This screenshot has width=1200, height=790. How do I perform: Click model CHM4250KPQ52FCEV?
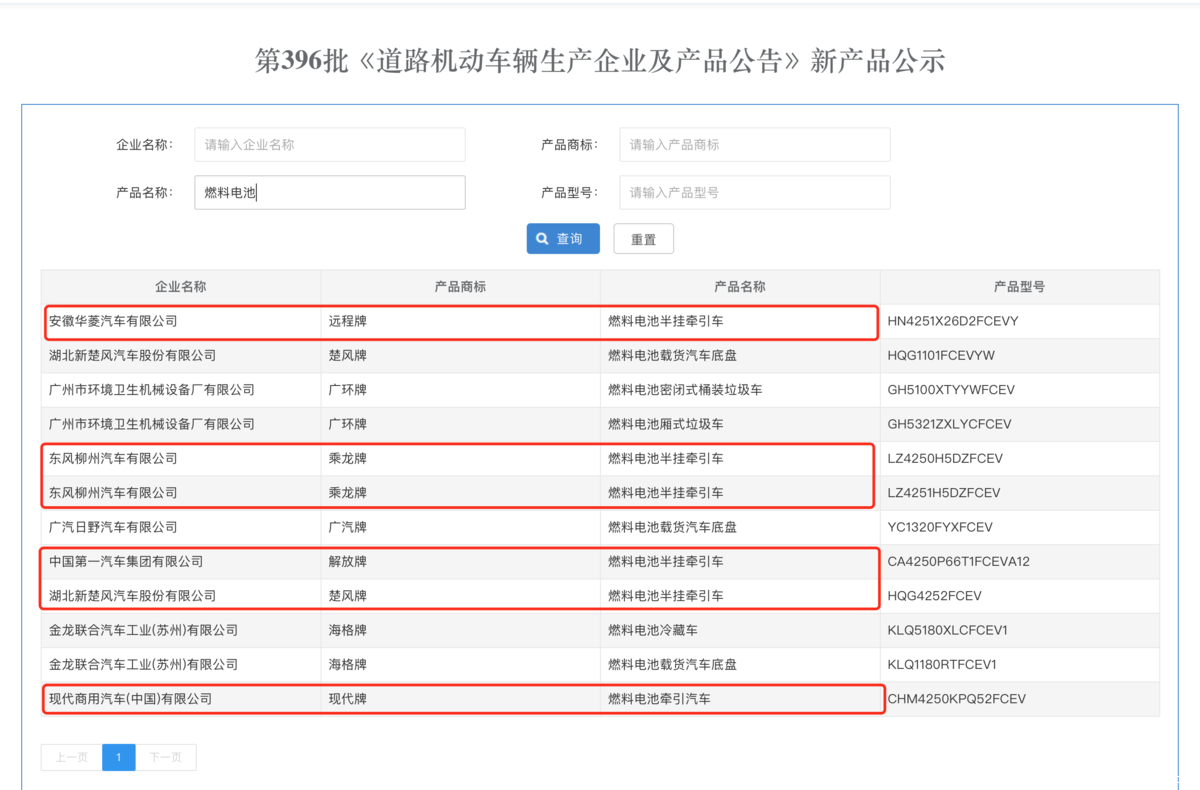tap(956, 699)
